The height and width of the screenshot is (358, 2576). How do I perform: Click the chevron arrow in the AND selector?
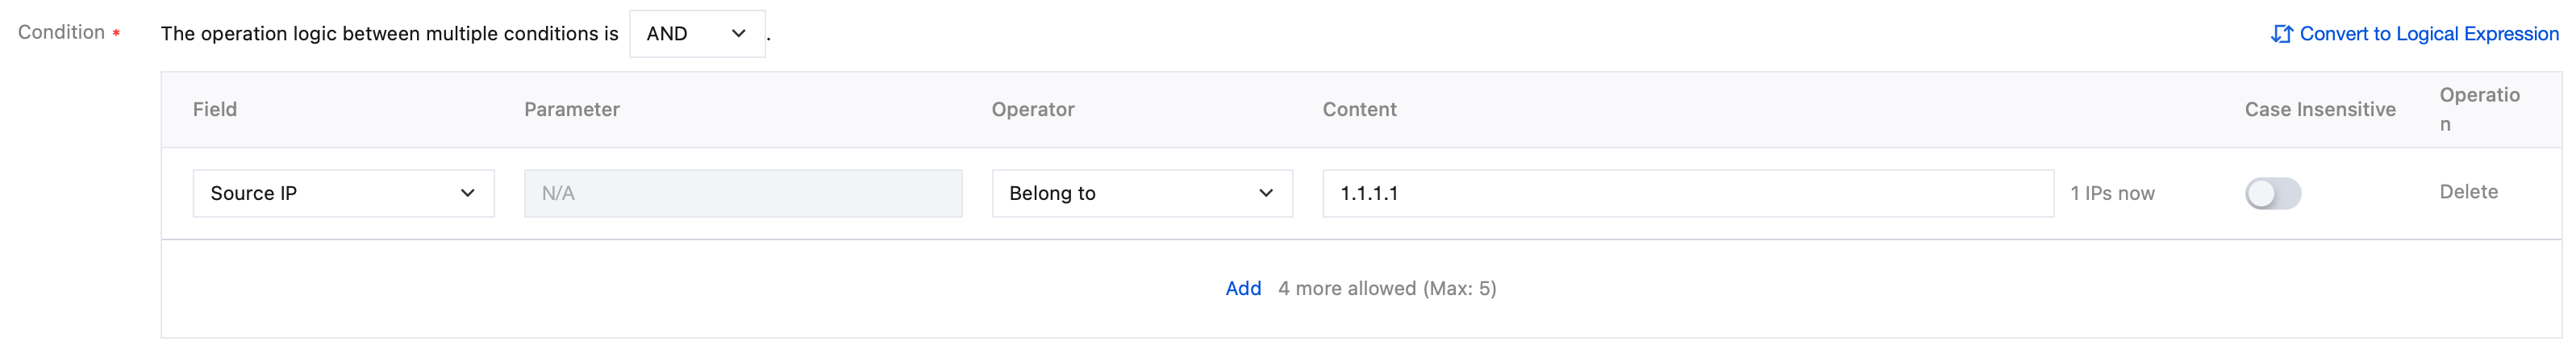[x=738, y=34]
